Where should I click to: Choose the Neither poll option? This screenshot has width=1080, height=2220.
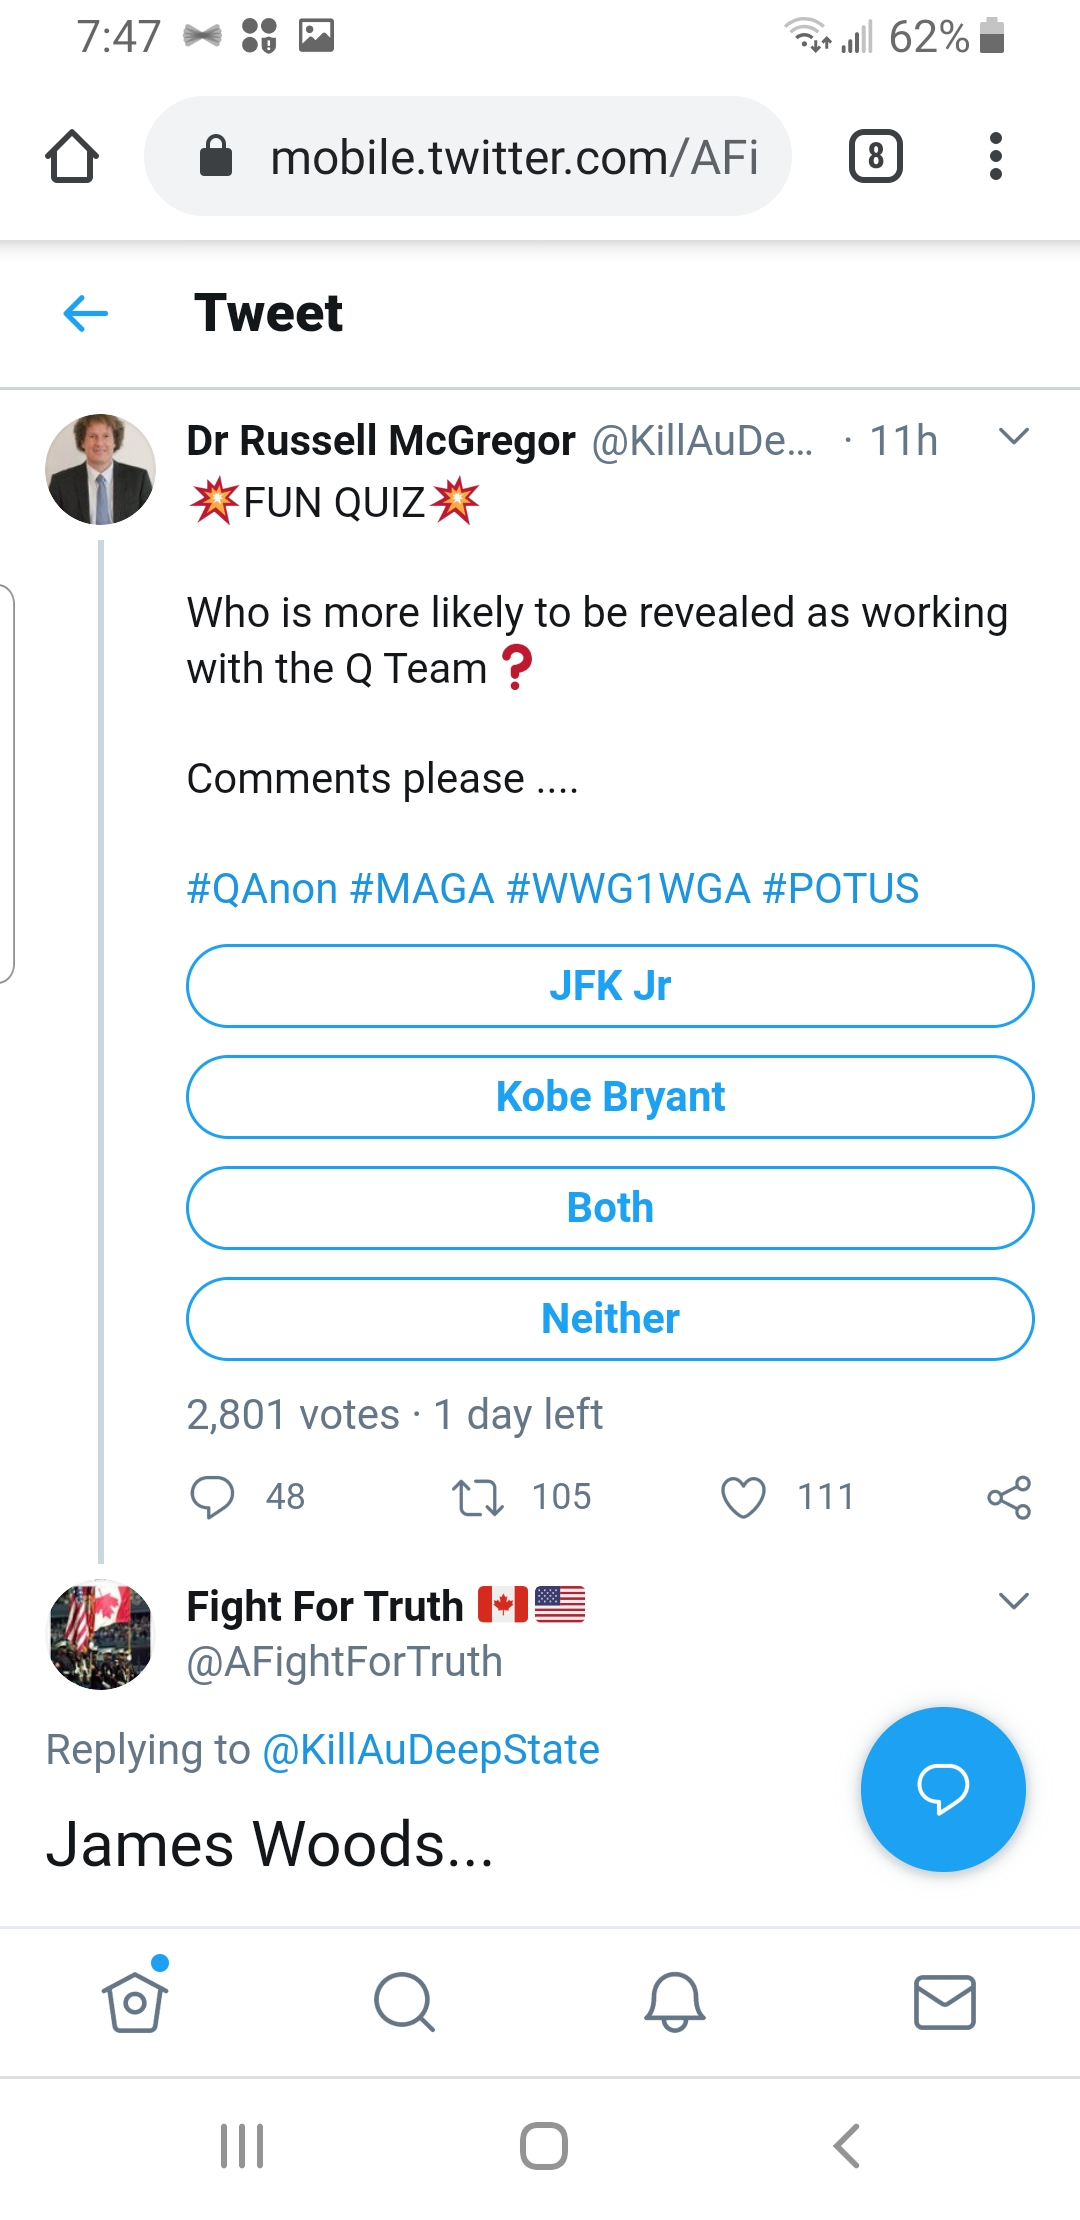[610, 1319]
